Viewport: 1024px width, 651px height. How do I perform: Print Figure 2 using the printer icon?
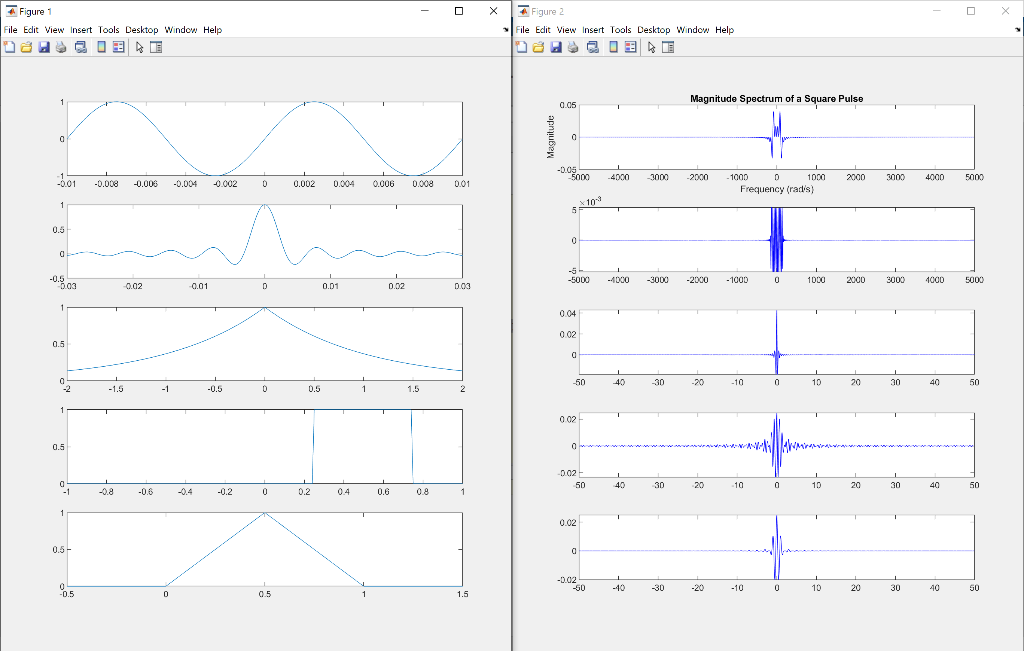click(572, 47)
